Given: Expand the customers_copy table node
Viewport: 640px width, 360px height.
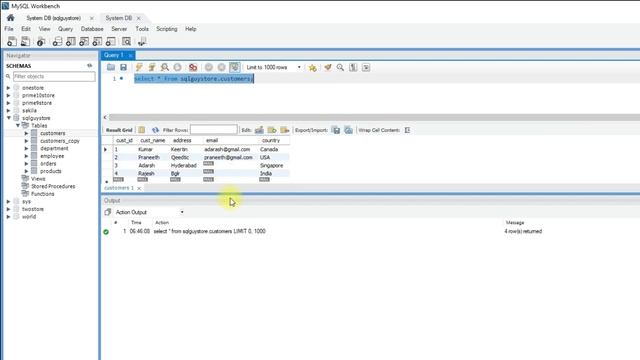Looking at the screenshot, I should 26,141.
